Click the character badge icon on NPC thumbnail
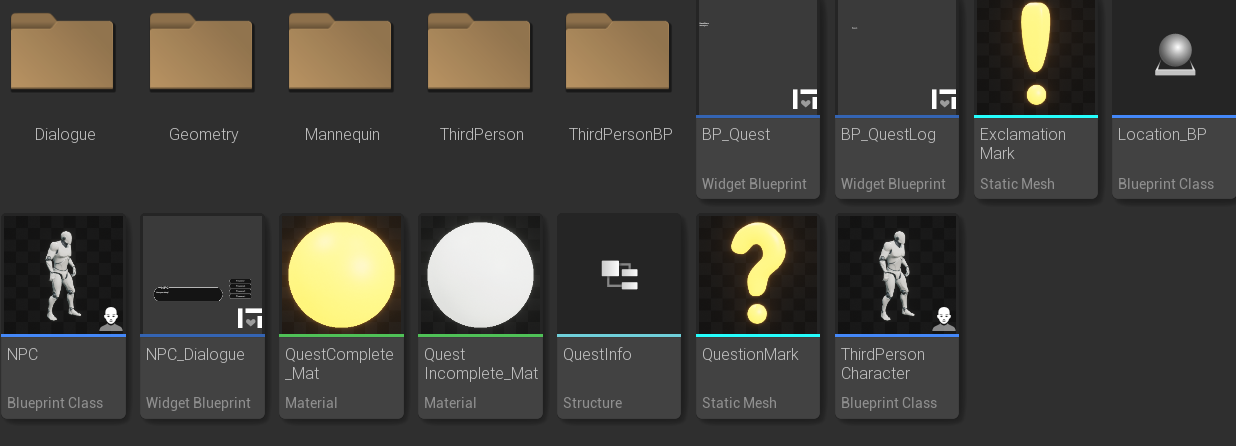This screenshot has width=1236, height=446. point(111,319)
